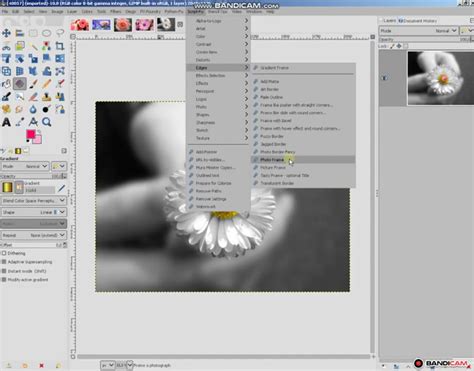Select the Rectangle Select tool
The height and width of the screenshot is (371, 474).
pyautogui.click(x=33, y=33)
